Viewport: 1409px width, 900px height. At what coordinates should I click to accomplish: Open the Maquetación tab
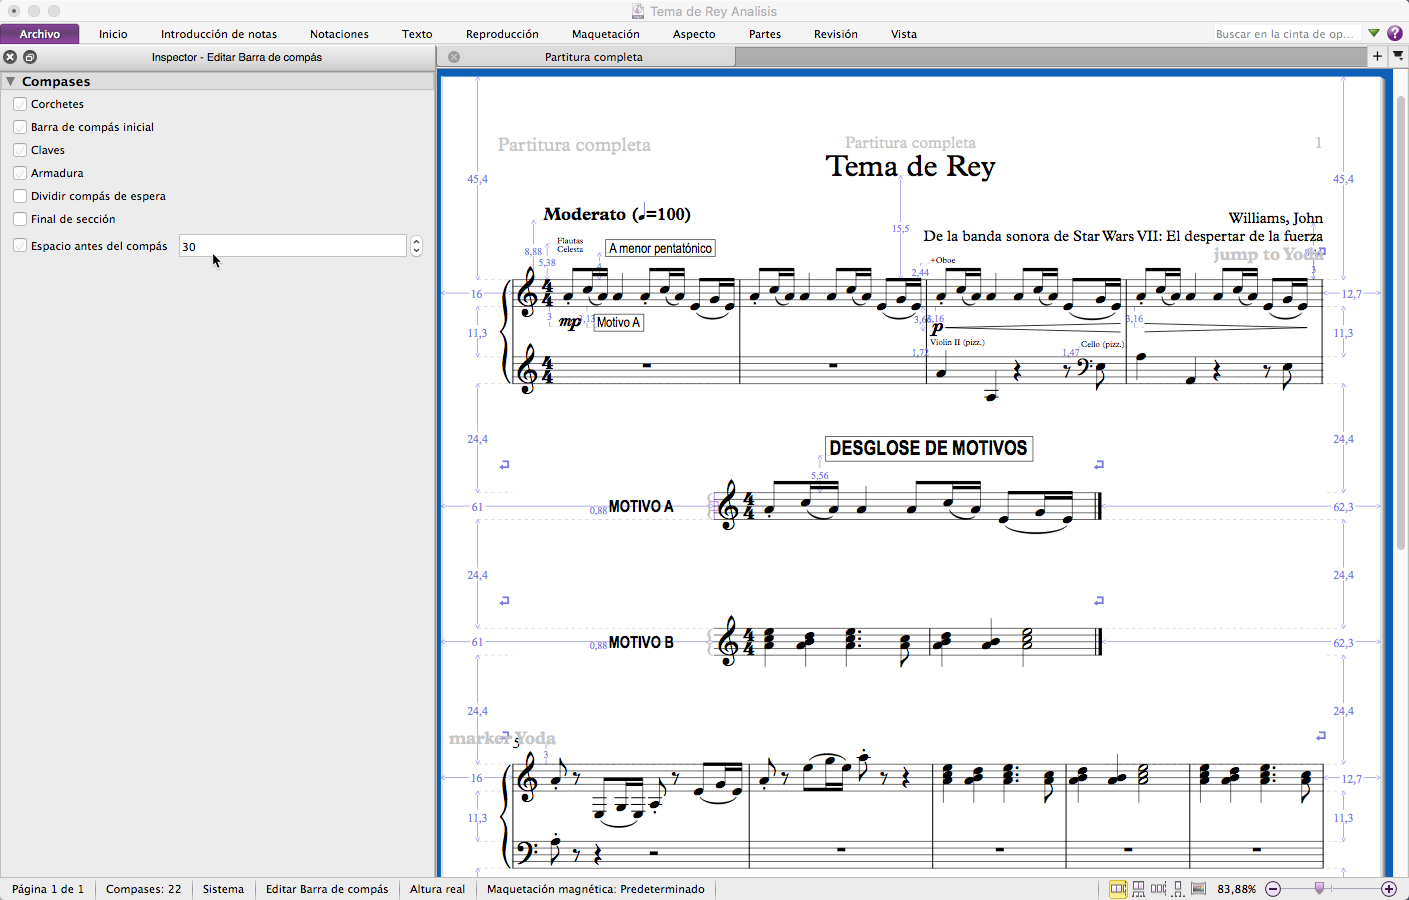(606, 34)
